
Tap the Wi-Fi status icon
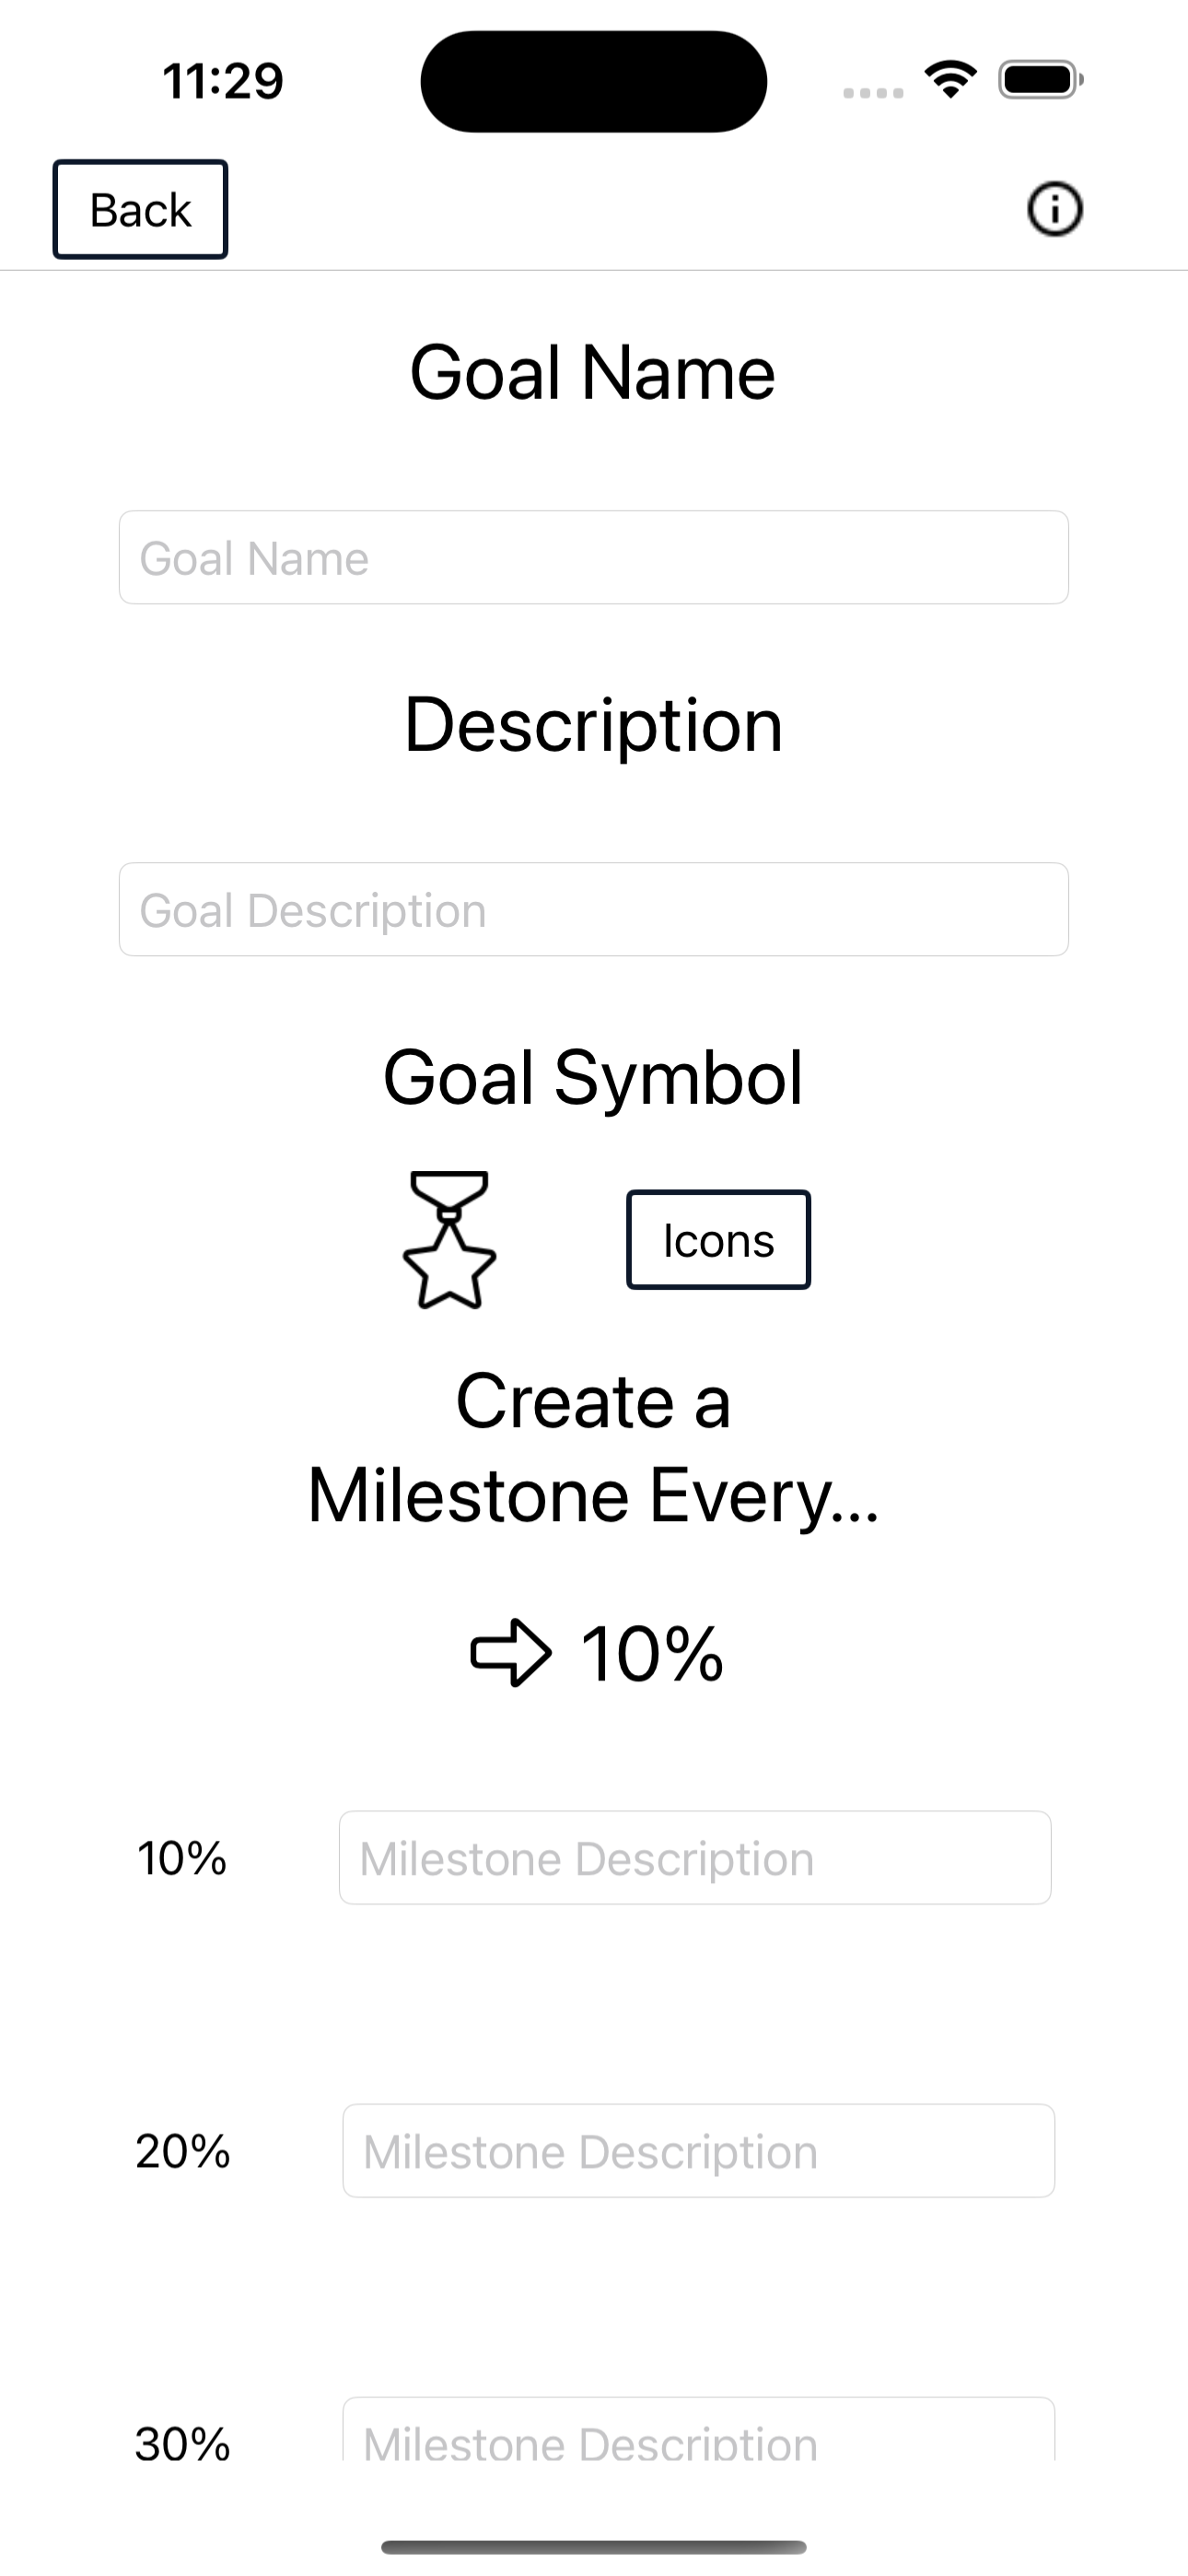click(951, 80)
